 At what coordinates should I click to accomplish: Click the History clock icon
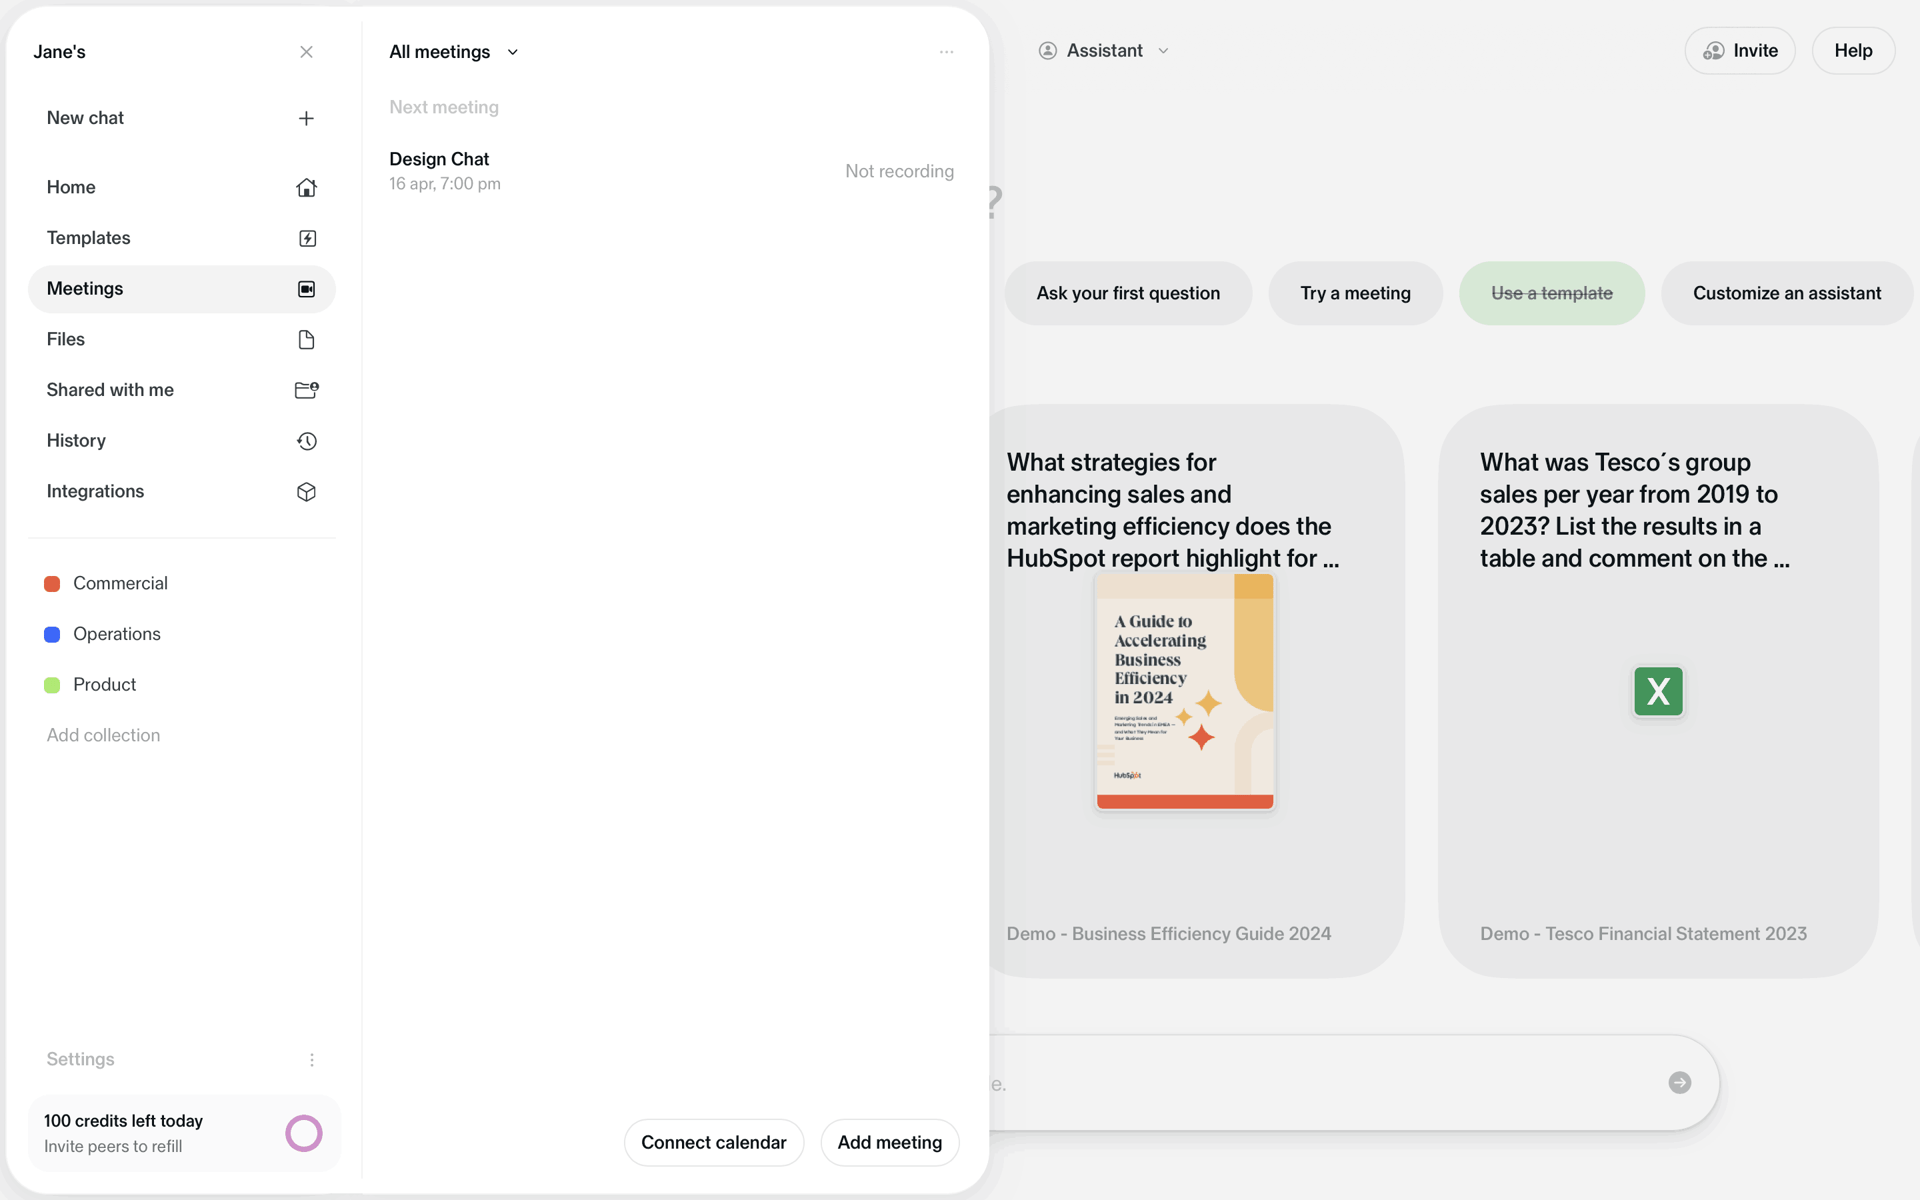[306, 441]
